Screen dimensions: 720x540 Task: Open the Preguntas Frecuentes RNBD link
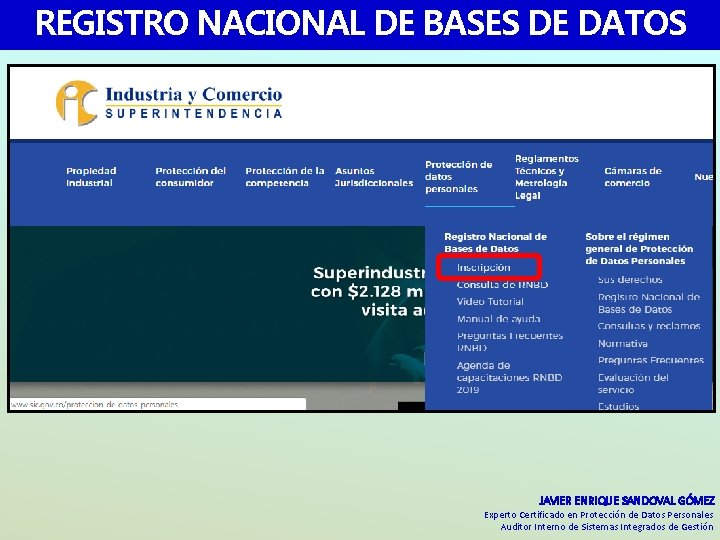click(x=510, y=342)
